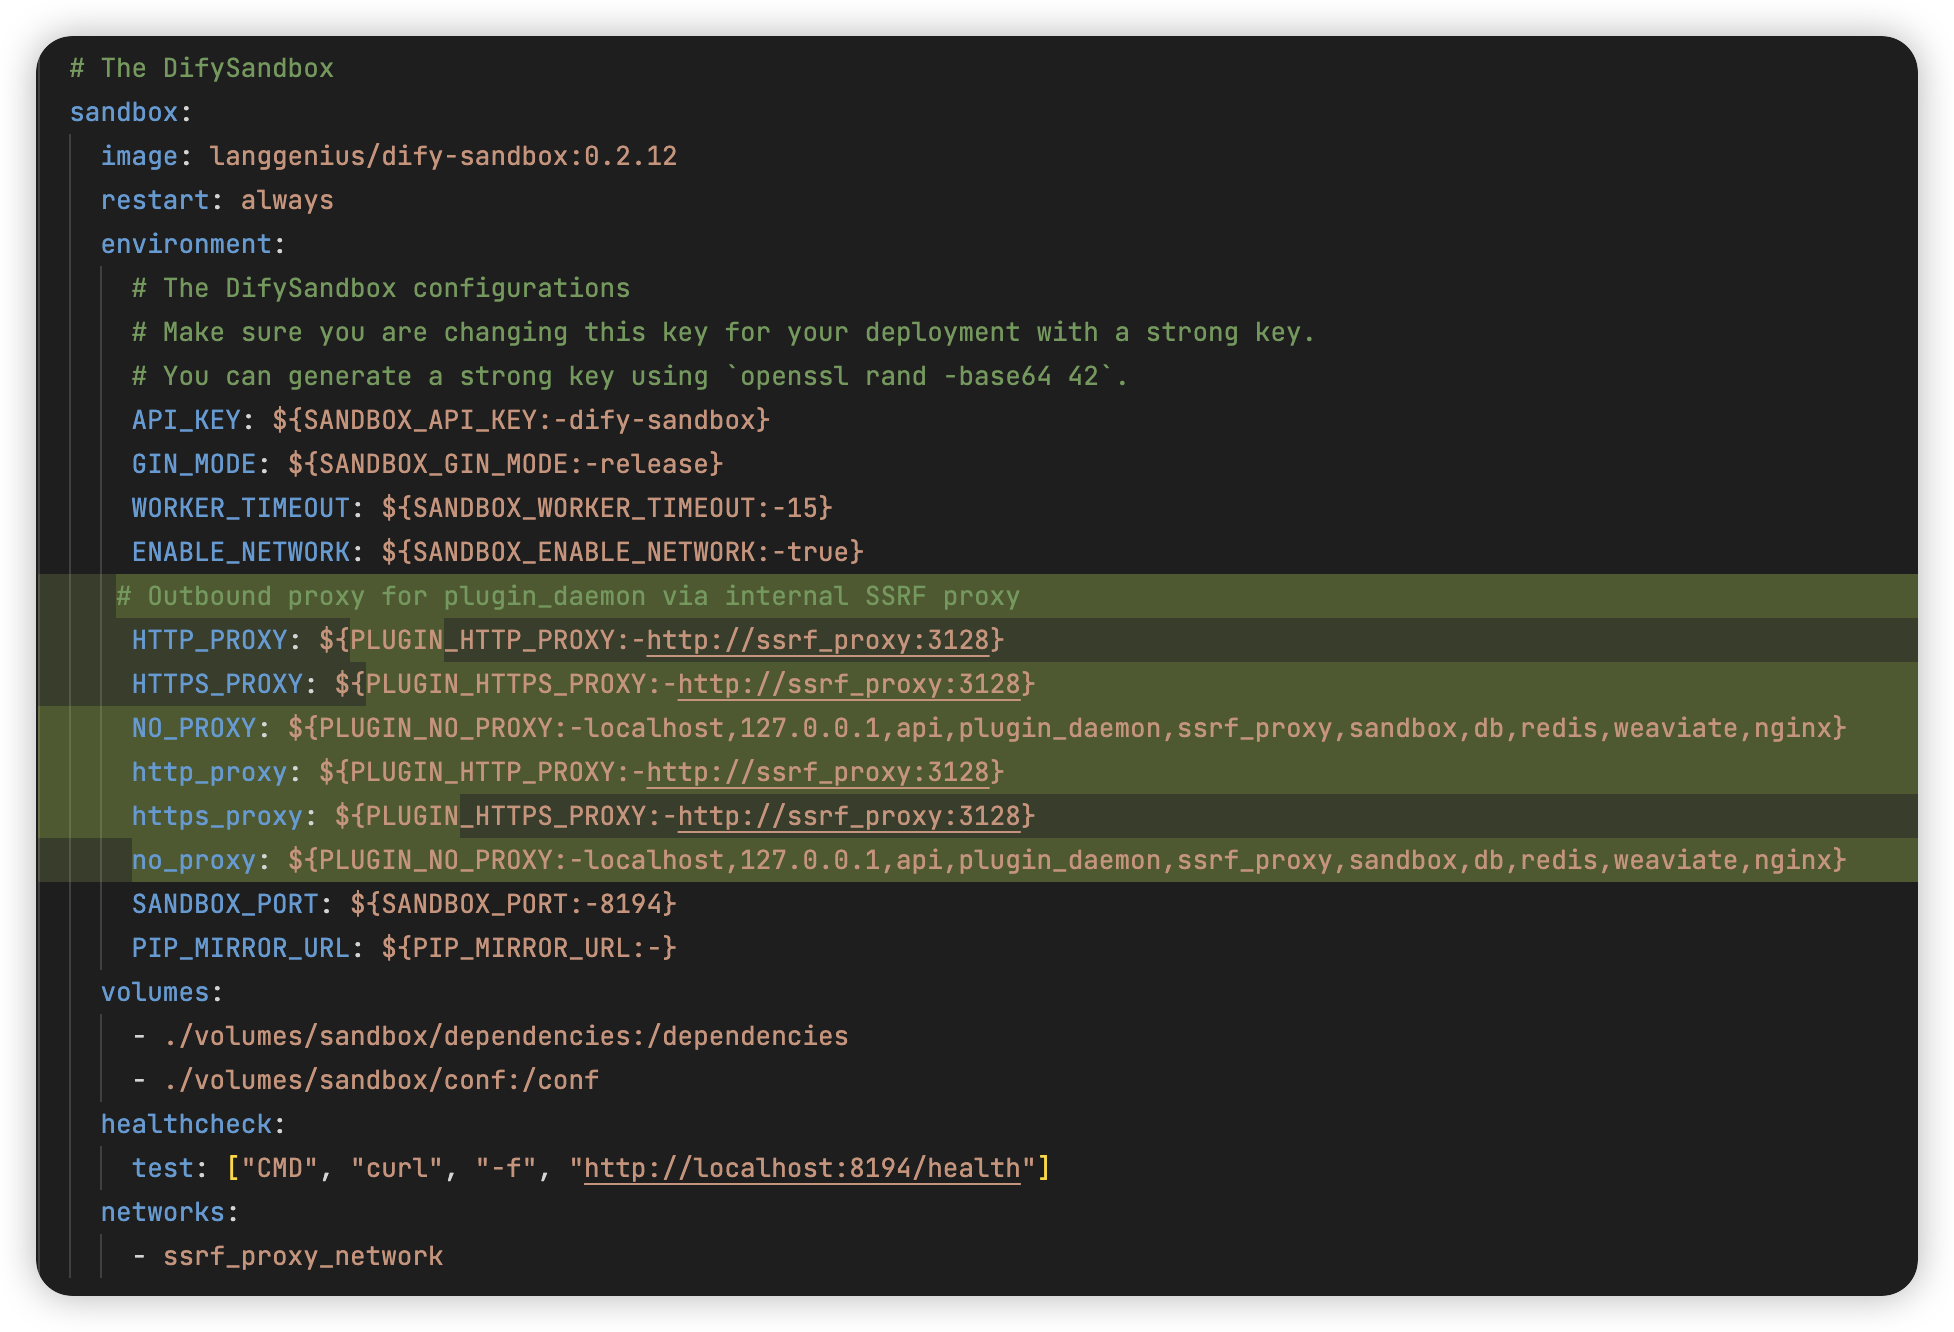This screenshot has width=1954, height=1332.
Task: Click the lowercase https_proxy URL value
Action: coord(849,816)
